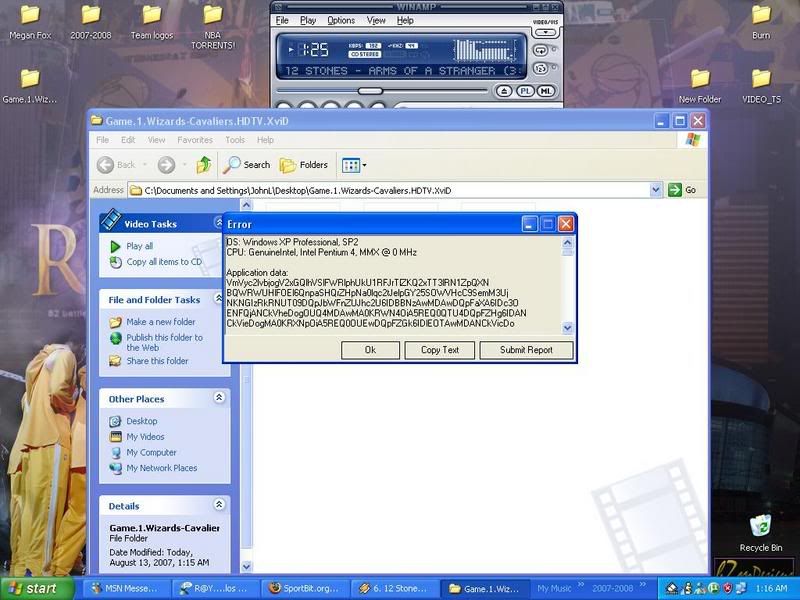Click Winamp's song seek slider handle
800x600 pixels.
(370, 91)
